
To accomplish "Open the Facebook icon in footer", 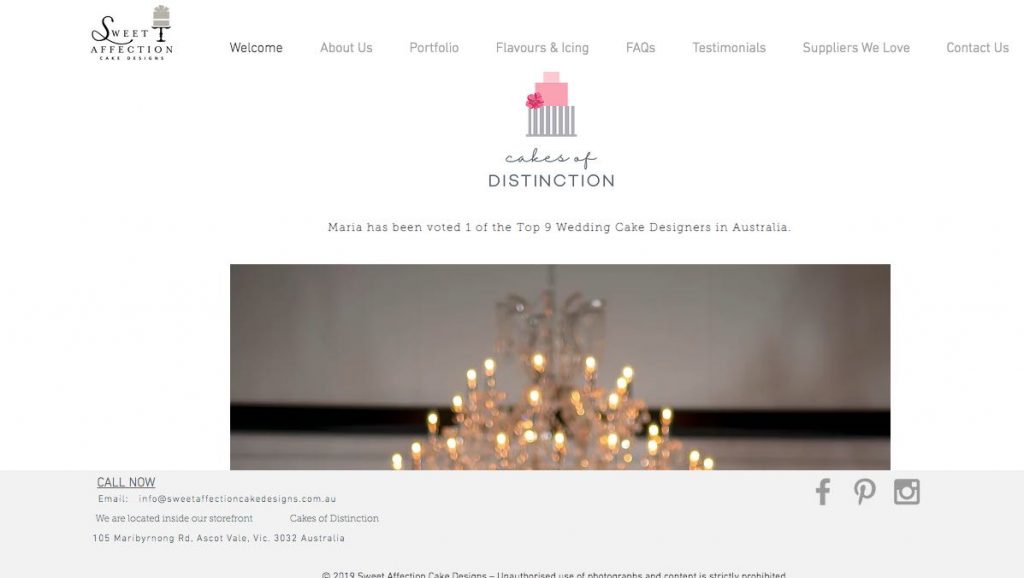I will pos(823,492).
